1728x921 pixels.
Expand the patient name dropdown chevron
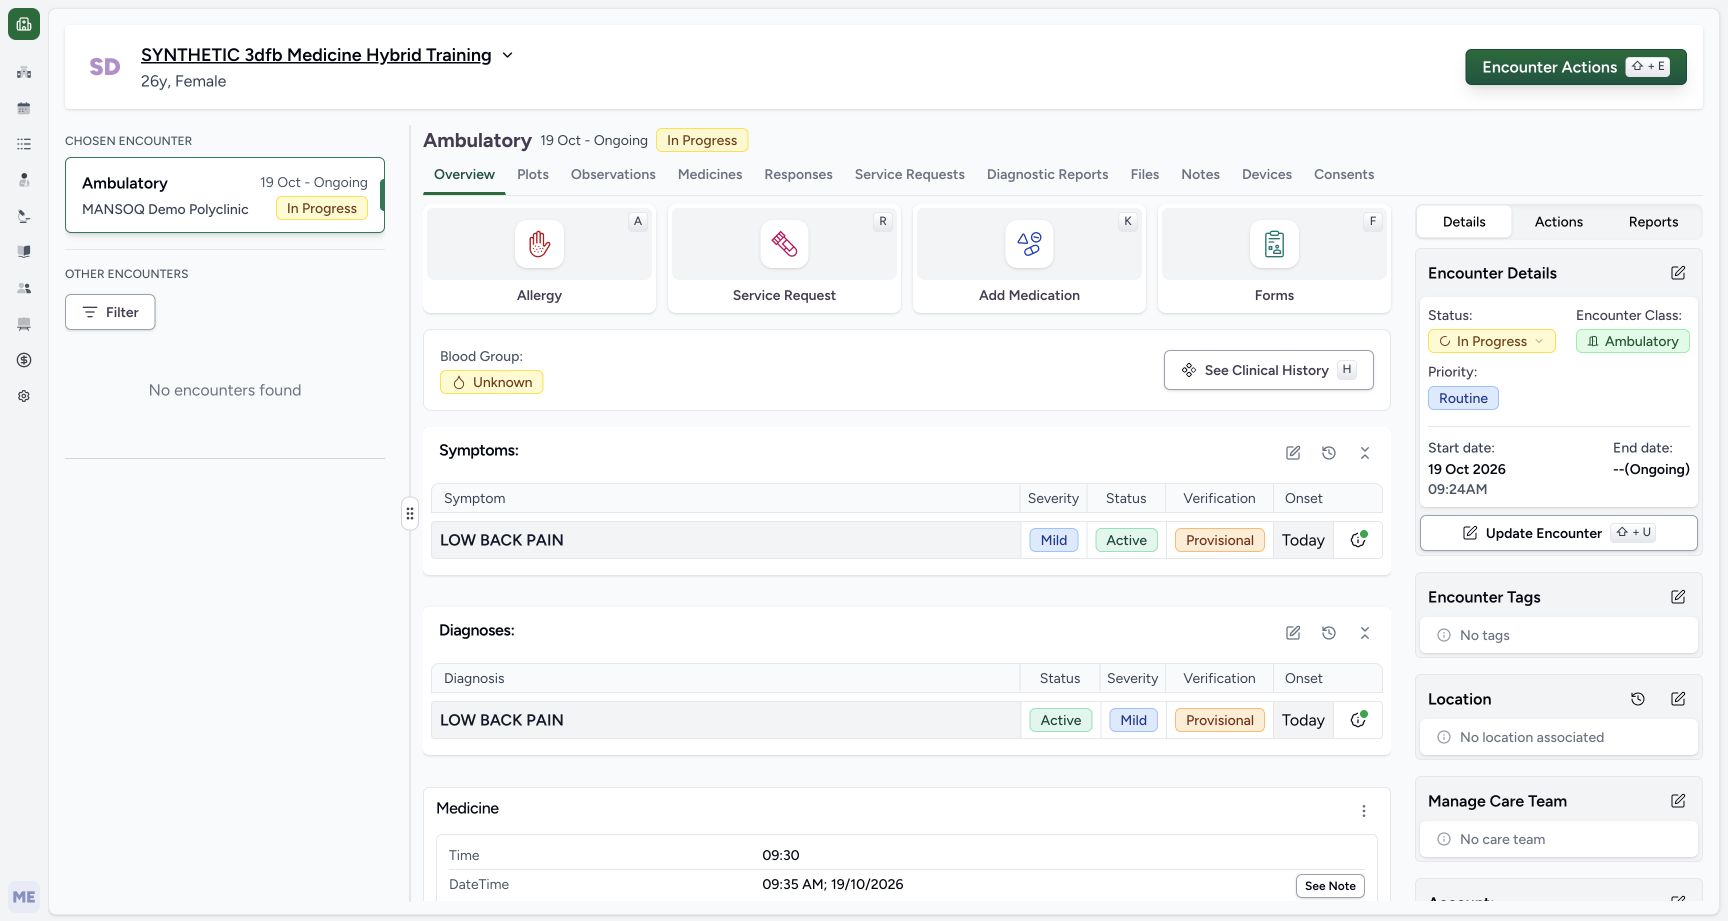507,55
